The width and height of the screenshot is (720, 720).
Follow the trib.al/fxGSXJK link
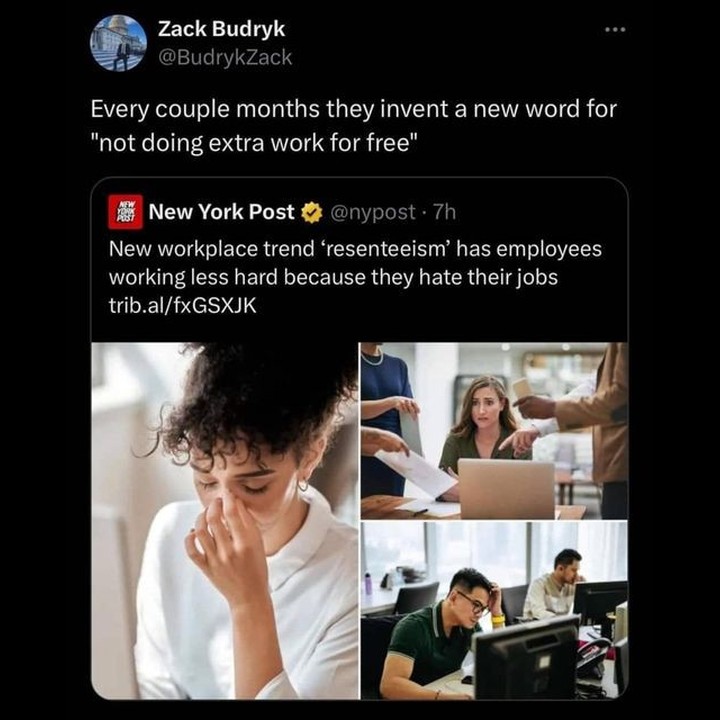pyautogui.click(x=182, y=305)
